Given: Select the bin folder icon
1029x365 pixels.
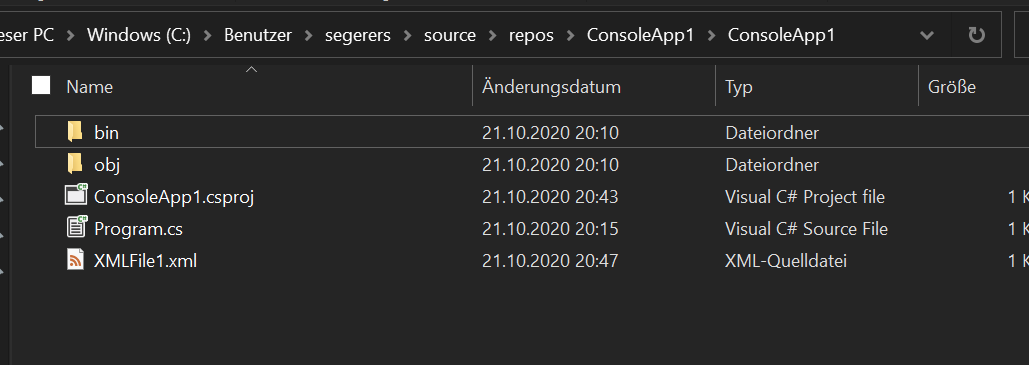Looking at the screenshot, I should click(x=75, y=132).
